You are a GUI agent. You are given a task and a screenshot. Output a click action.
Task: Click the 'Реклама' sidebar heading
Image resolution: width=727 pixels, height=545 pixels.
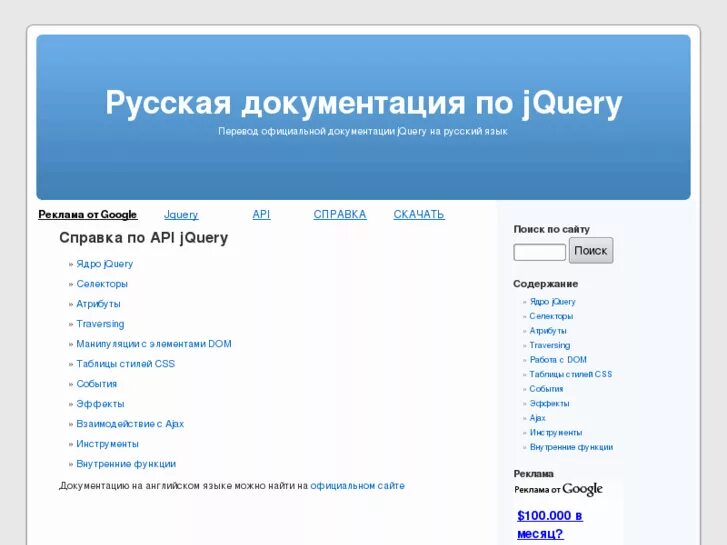point(534,474)
